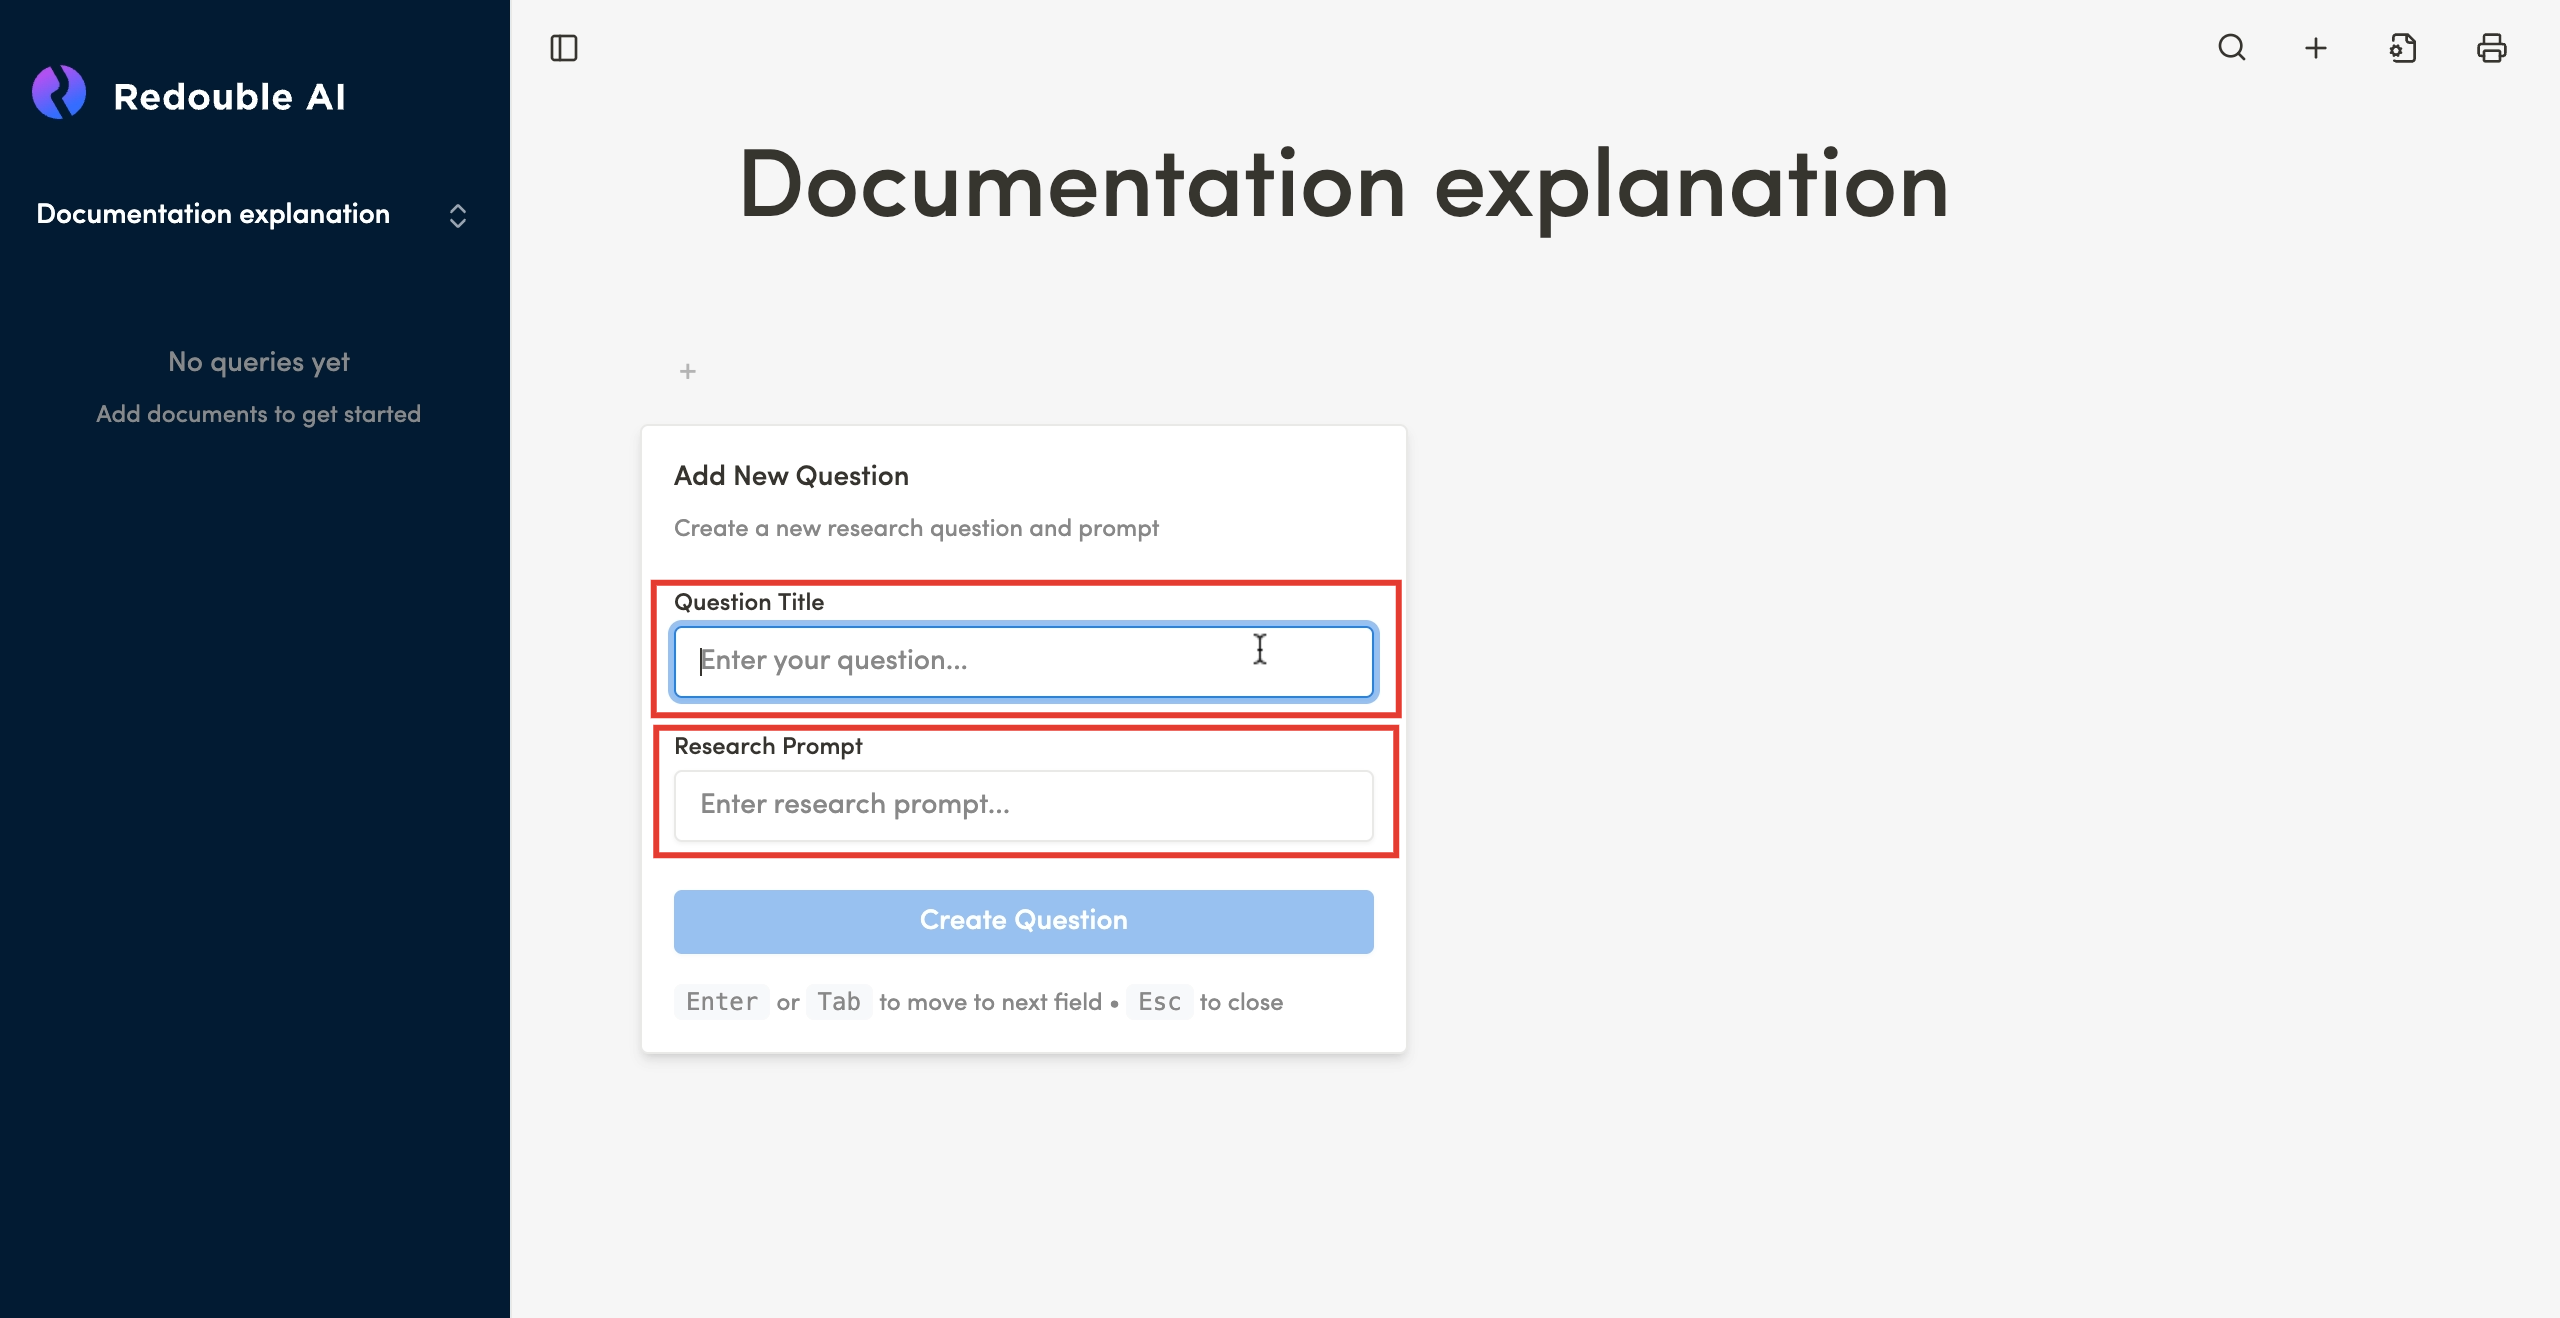Click the printer icon
The image size is (2560, 1318).
click(2491, 48)
